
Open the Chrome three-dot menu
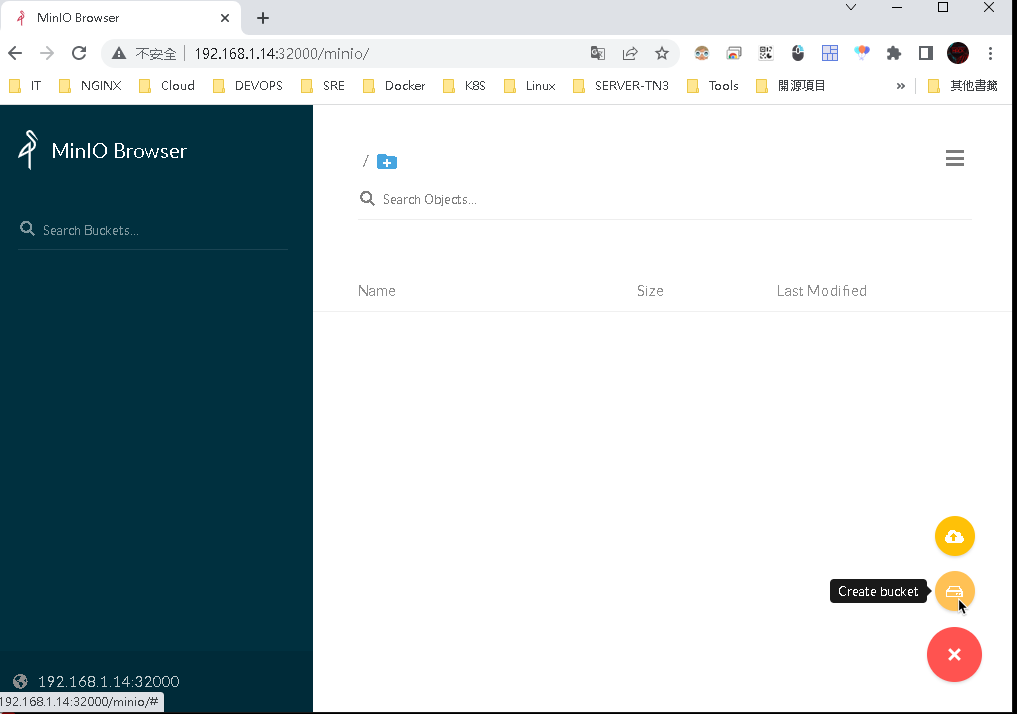pyautogui.click(x=990, y=53)
